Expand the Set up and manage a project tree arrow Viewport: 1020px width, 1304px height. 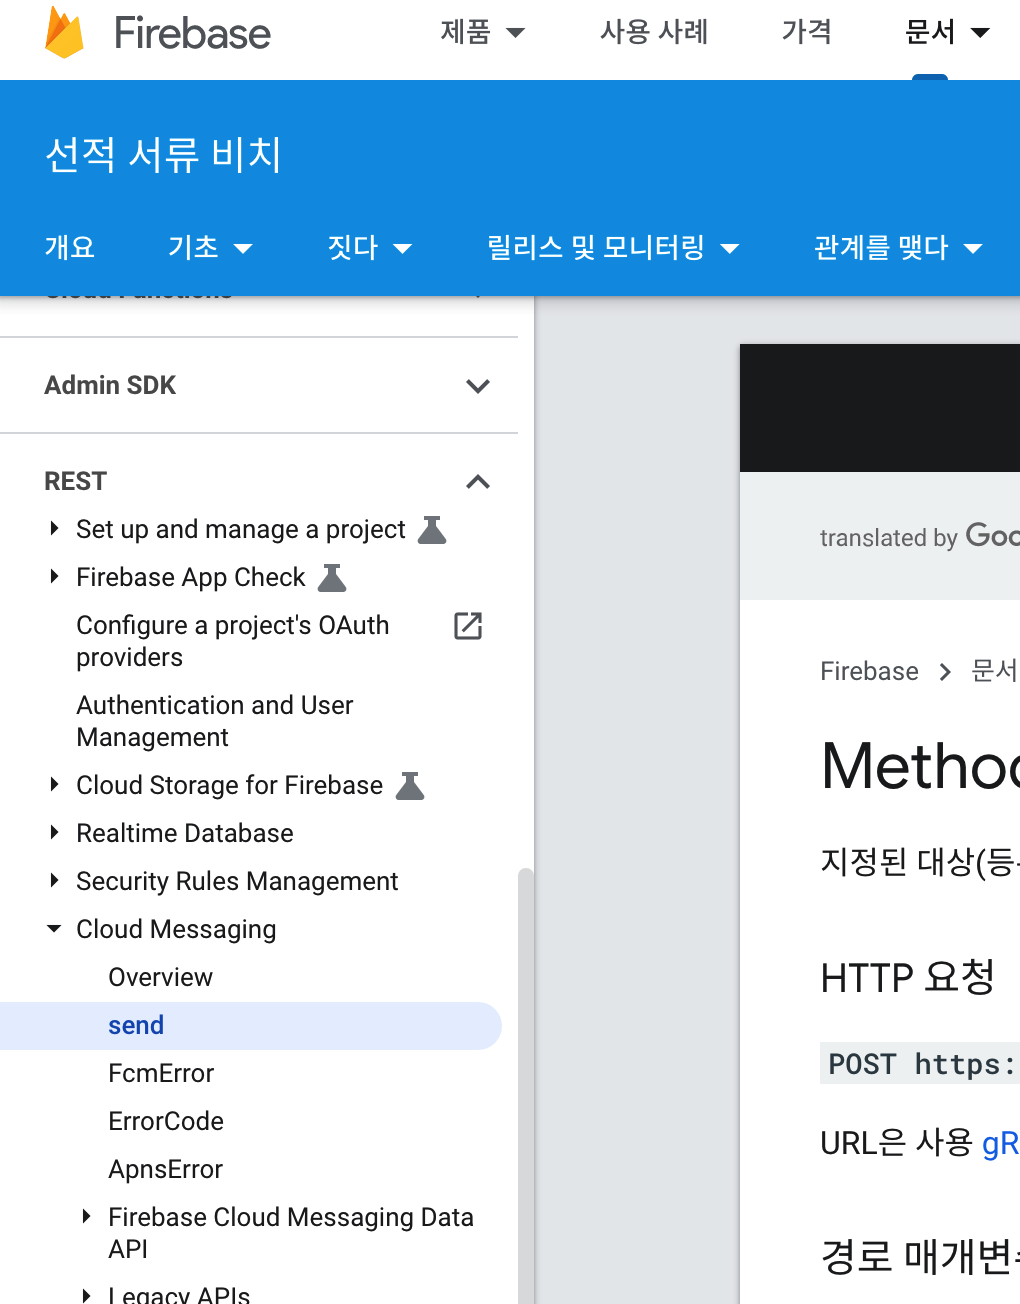click(54, 528)
